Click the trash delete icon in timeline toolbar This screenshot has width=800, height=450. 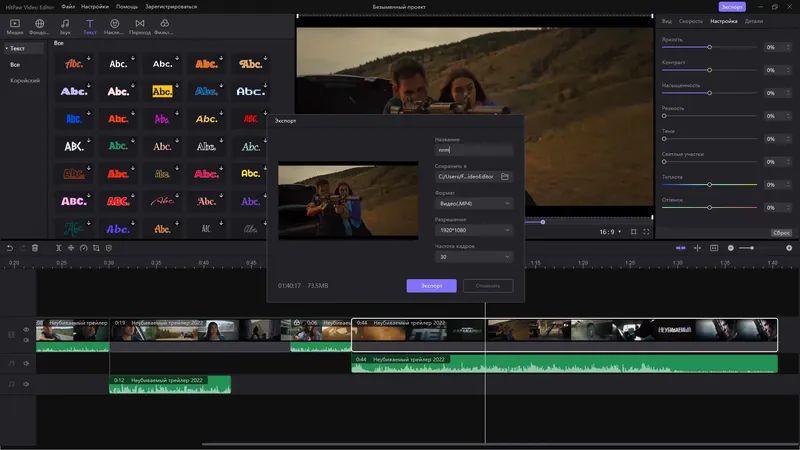coord(35,247)
